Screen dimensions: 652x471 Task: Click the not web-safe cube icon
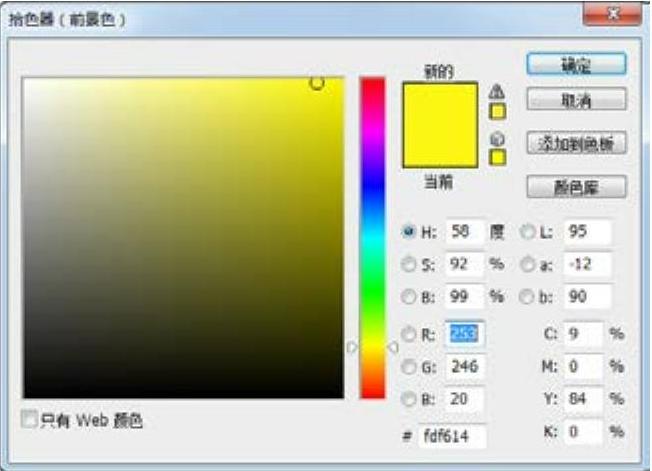(x=497, y=139)
